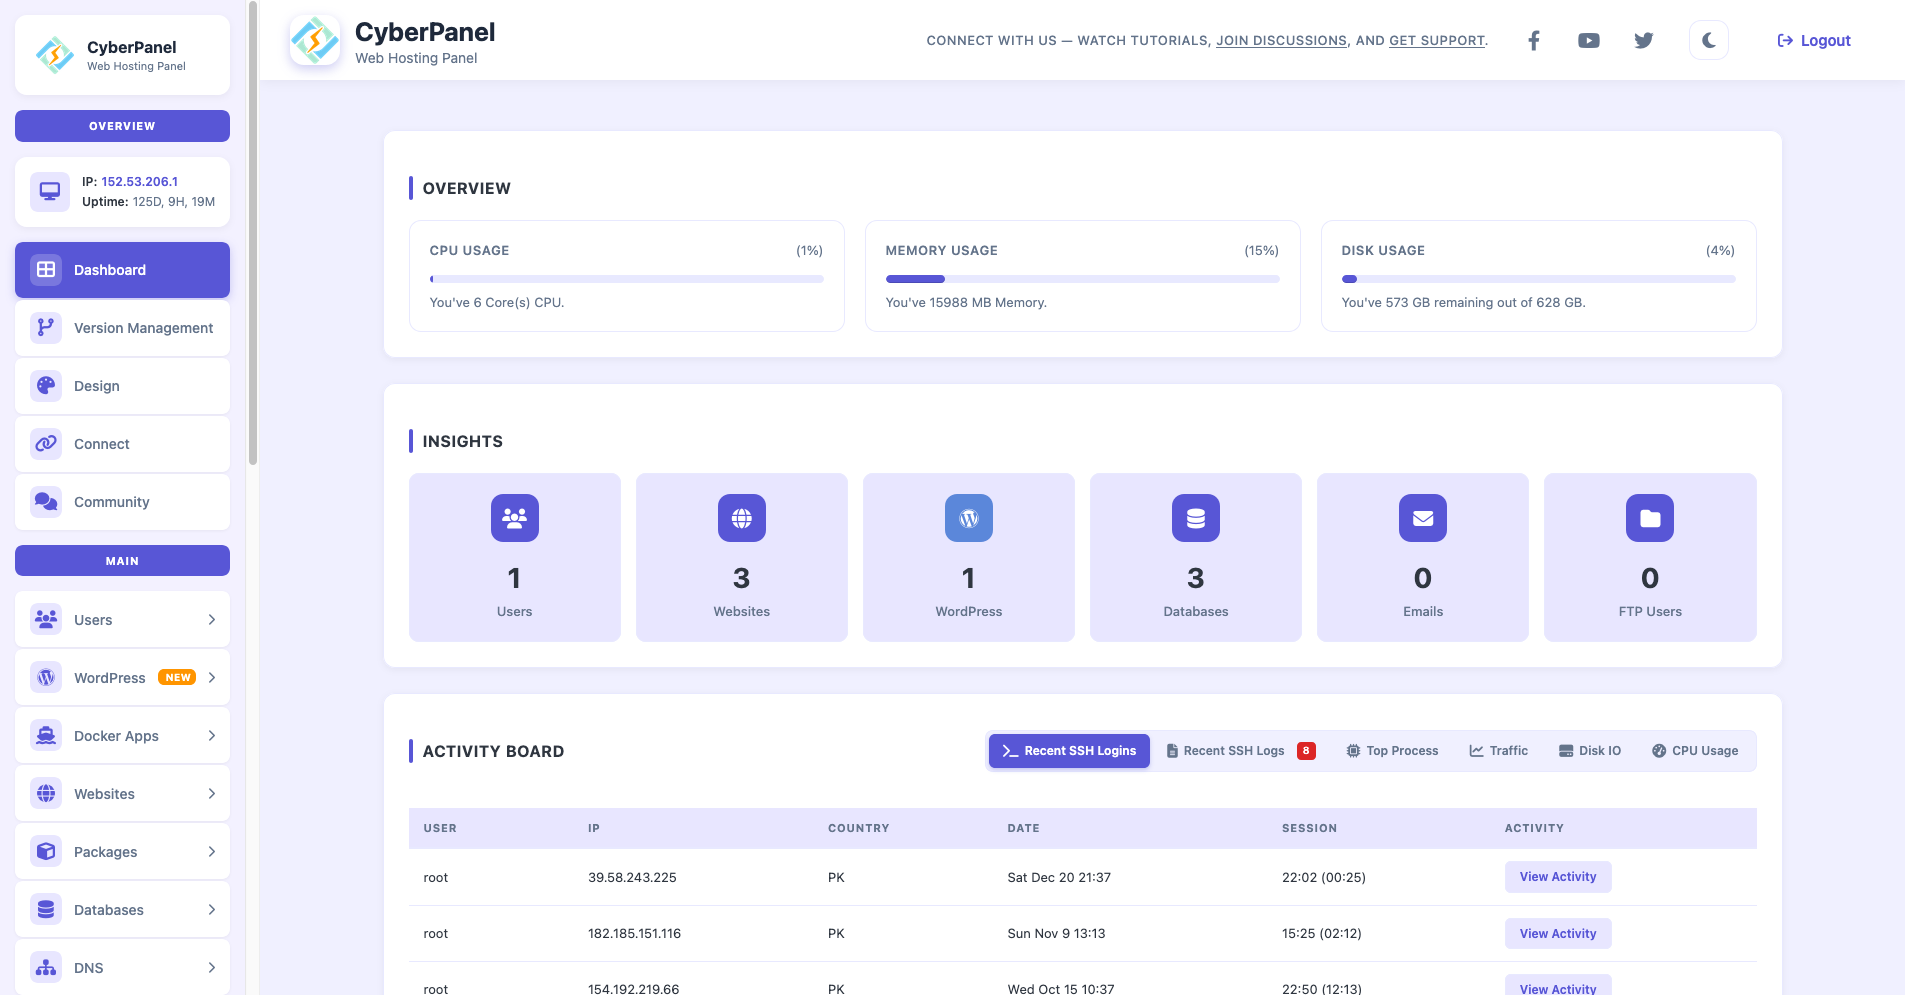The width and height of the screenshot is (1905, 995).
Task: Click the CPU usage progress bar
Action: point(626,279)
